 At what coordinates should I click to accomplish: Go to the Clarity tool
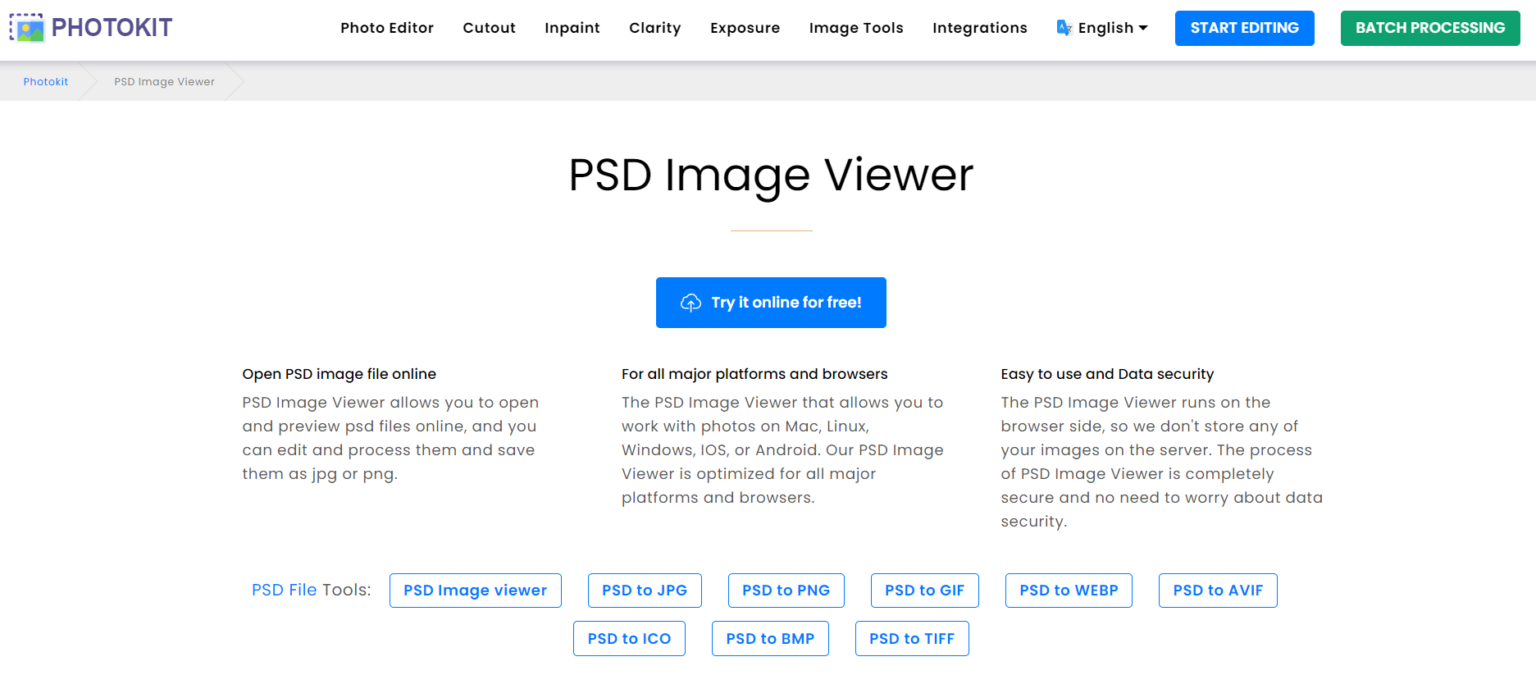tap(655, 28)
